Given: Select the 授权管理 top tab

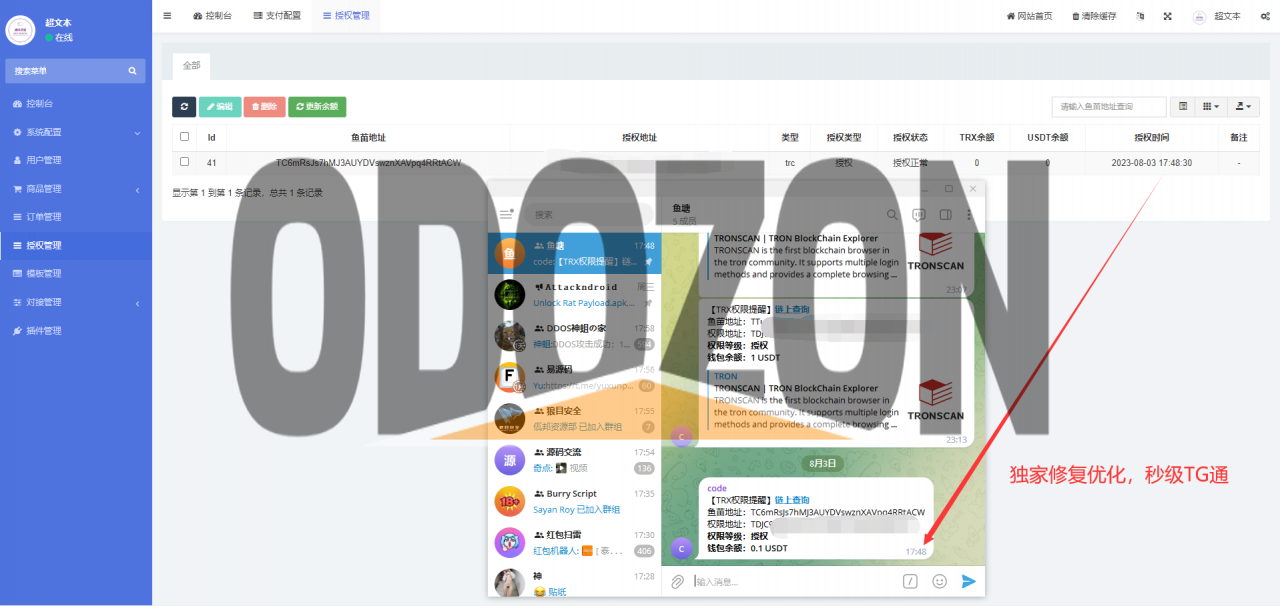Looking at the screenshot, I should click(346, 16).
